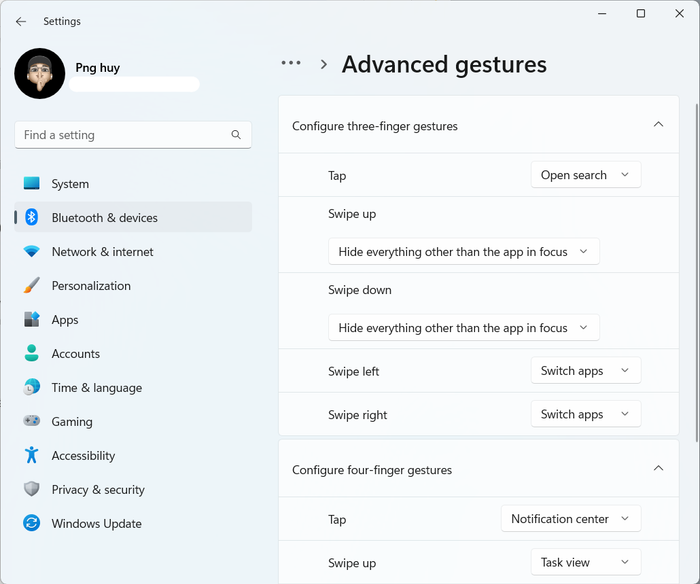The height and width of the screenshot is (584, 700).
Task: Open four-finger Tap Notification center dropdown
Action: [571, 518]
